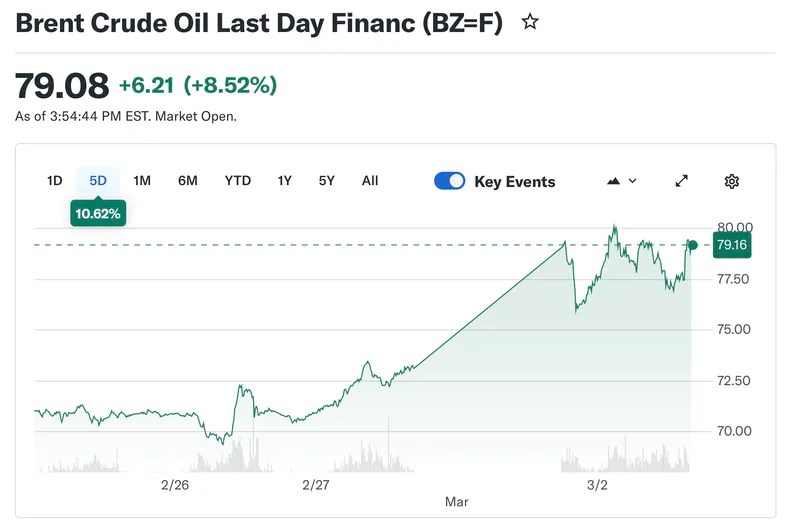The height and width of the screenshot is (529, 790).
Task: Click the 2/26 date axis label
Action: [x=175, y=485]
